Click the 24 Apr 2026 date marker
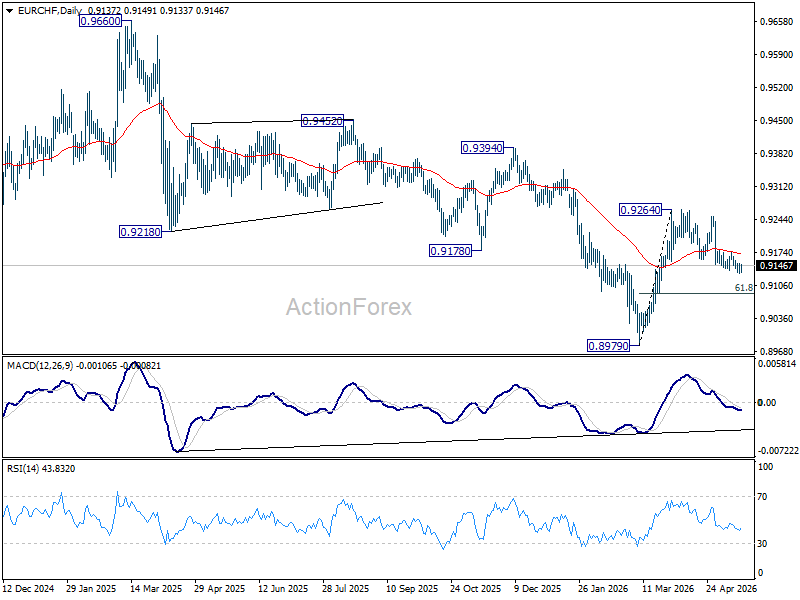800x600 pixels. tap(731, 589)
